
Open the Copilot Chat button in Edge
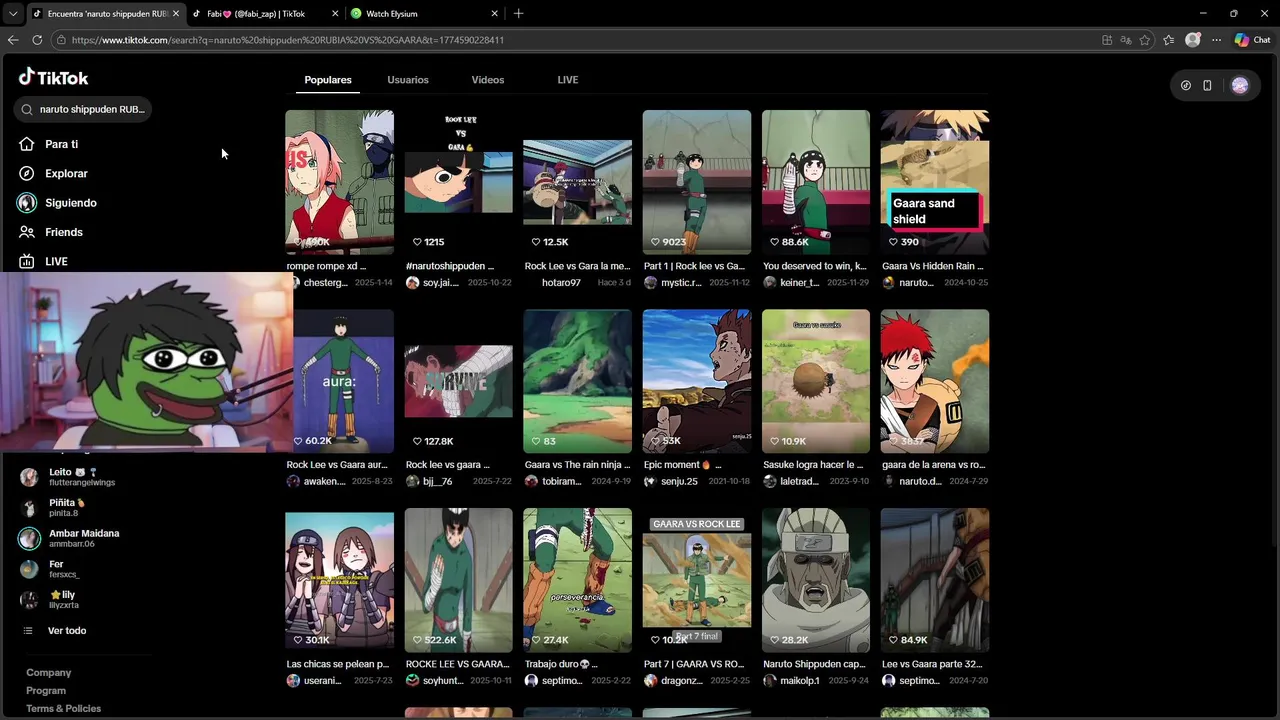pos(1252,40)
